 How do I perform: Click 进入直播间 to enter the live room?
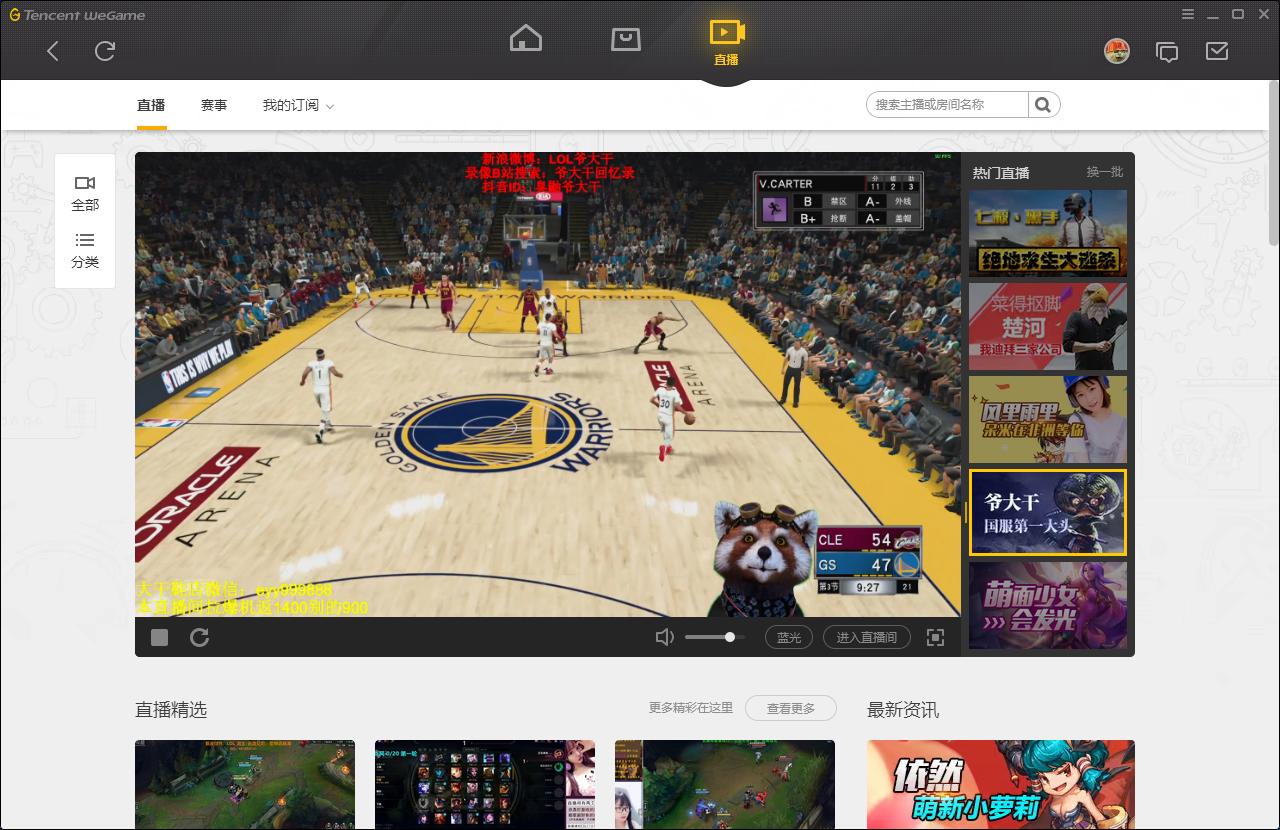[x=867, y=637]
